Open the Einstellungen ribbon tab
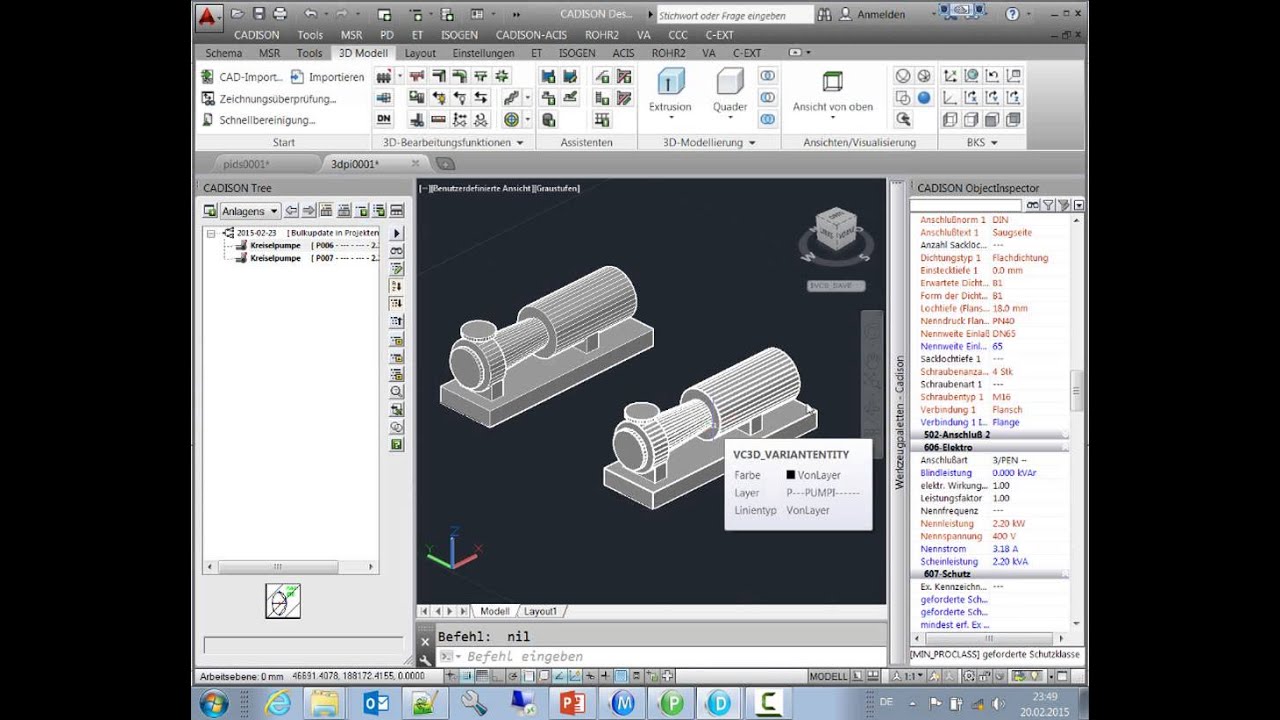The image size is (1280, 720). point(483,53)
